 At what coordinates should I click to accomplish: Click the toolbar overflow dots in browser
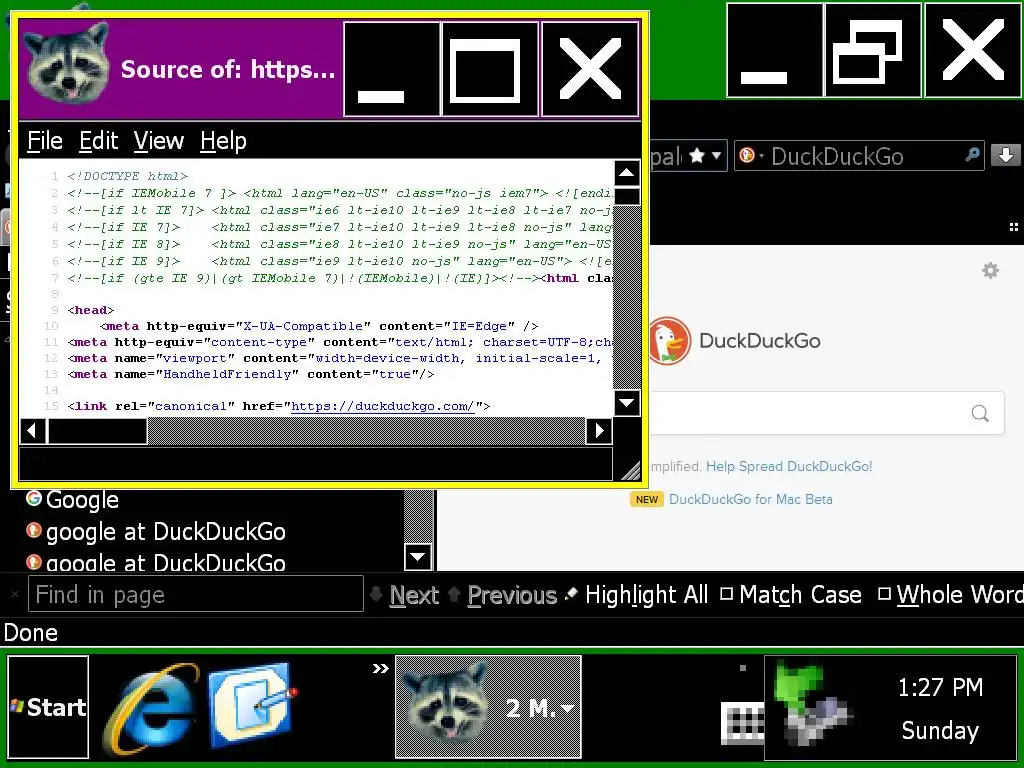(1014, 227)
